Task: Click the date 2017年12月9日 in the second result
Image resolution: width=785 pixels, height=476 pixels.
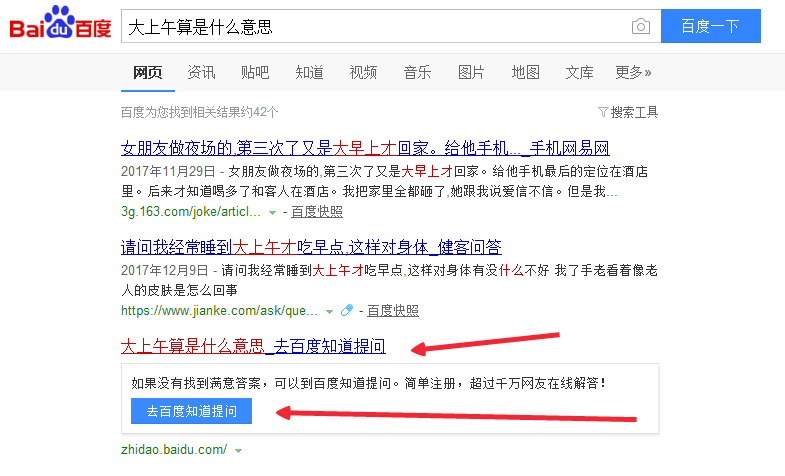Action: pyautogui.click(x=165, y=271)
